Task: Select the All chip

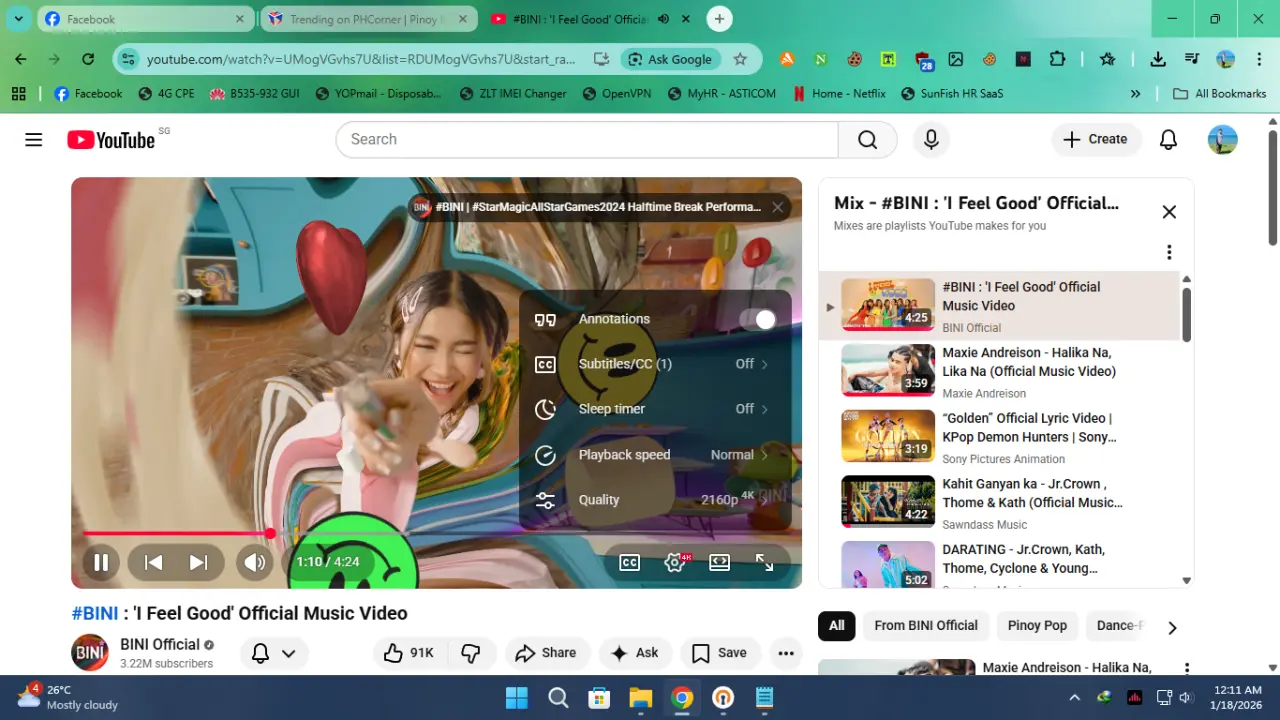Action: [x=837, y=626]
